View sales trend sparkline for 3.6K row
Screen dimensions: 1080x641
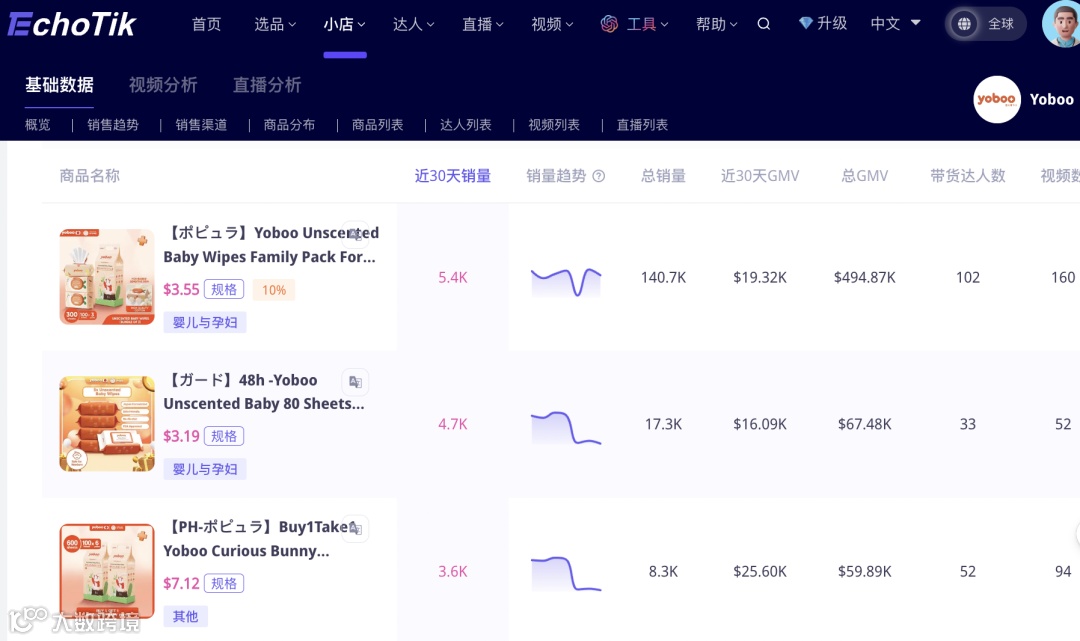565,574
